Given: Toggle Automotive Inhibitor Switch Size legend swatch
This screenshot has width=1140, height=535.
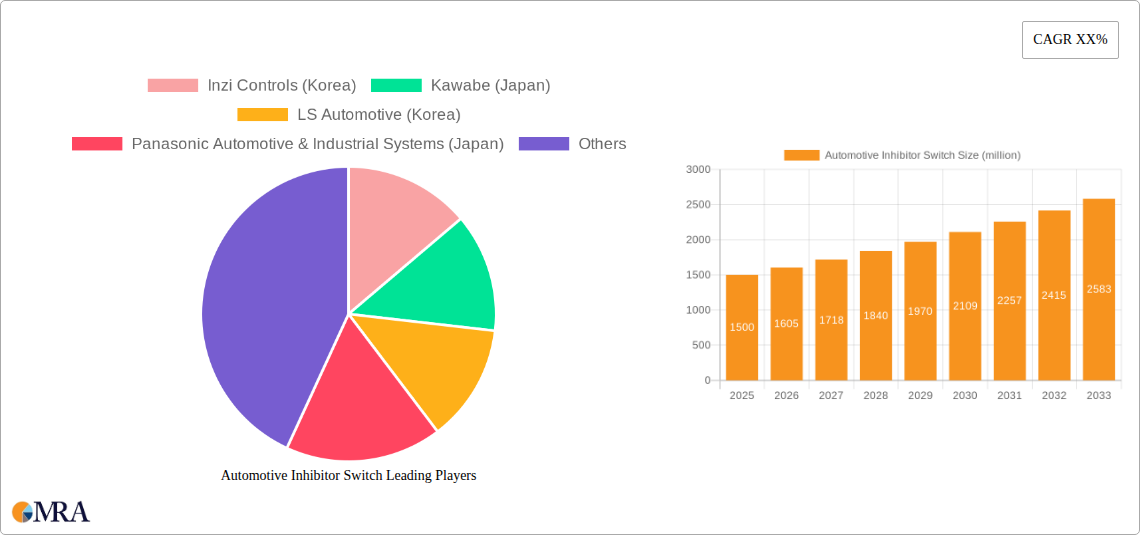Looking at the screenshot, I should pyautogui.click(x=801, y=155).
